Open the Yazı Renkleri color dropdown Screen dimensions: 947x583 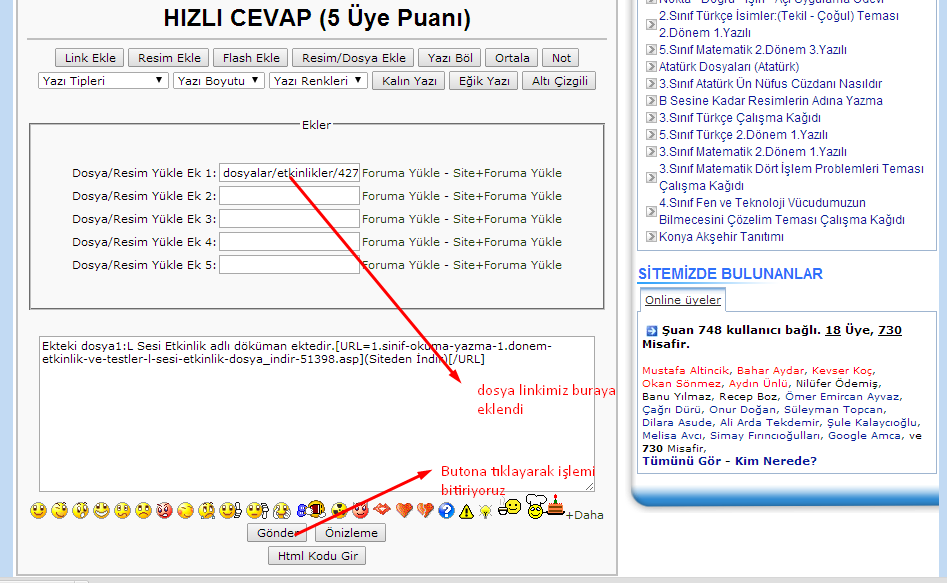pyautogui.click(x=318, y=81)
